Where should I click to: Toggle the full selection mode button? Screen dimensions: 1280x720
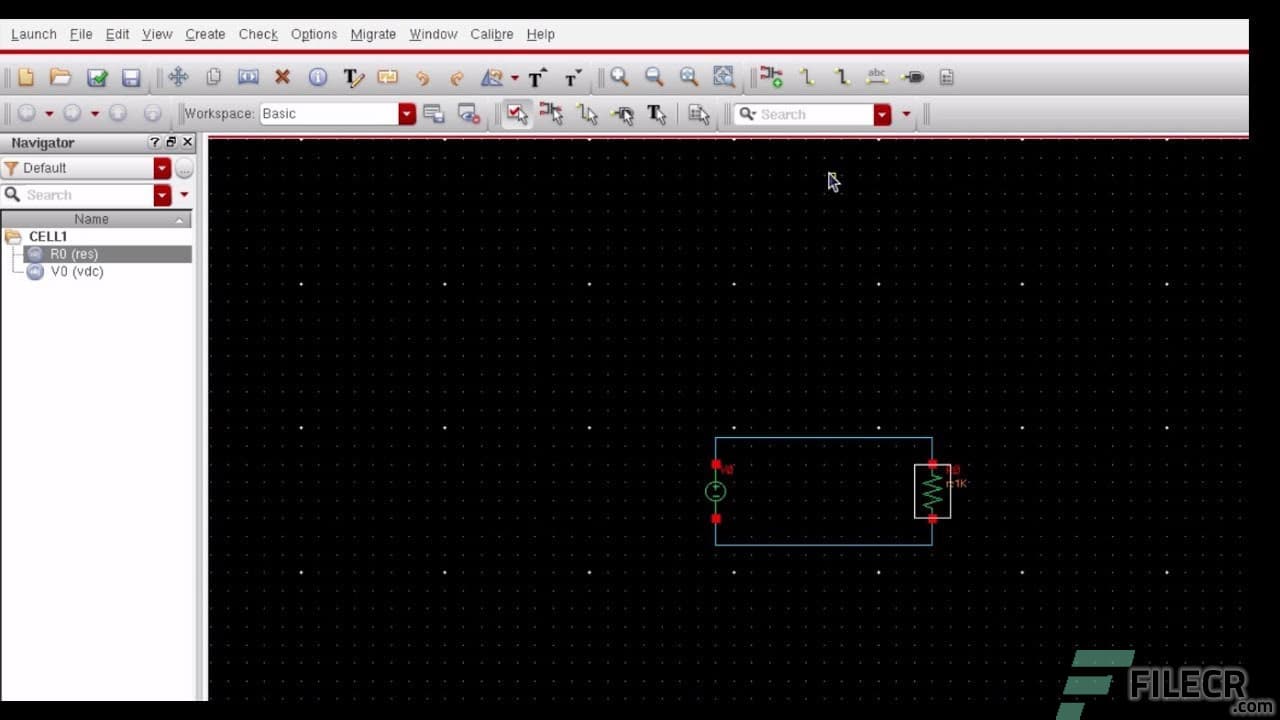tap(517, 113)
